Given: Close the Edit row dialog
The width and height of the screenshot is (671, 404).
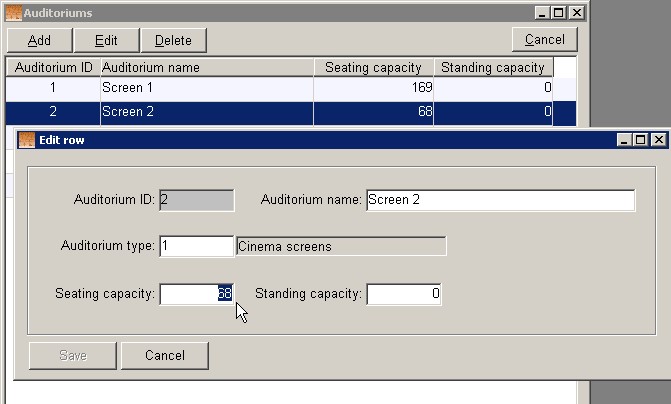Looking at the screenshot, I should (657, 140).
